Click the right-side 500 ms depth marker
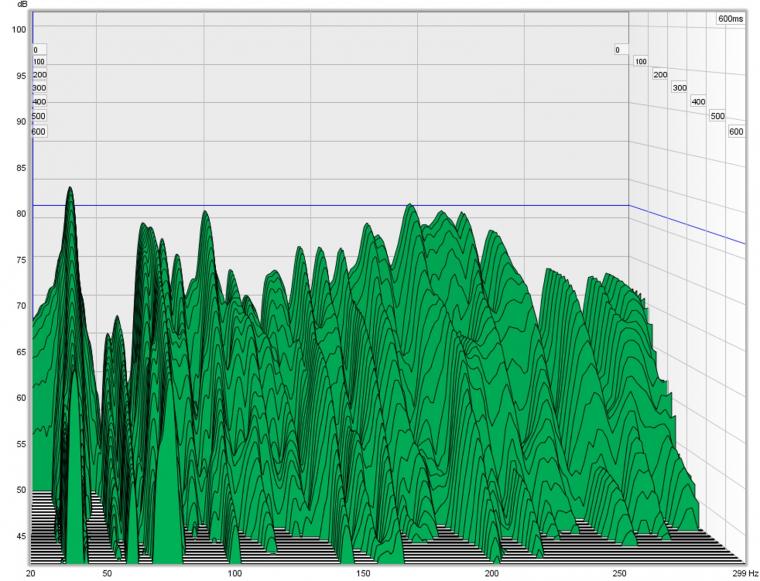The image size is (760, 581). pyautogui.click(x=717, y=116)
